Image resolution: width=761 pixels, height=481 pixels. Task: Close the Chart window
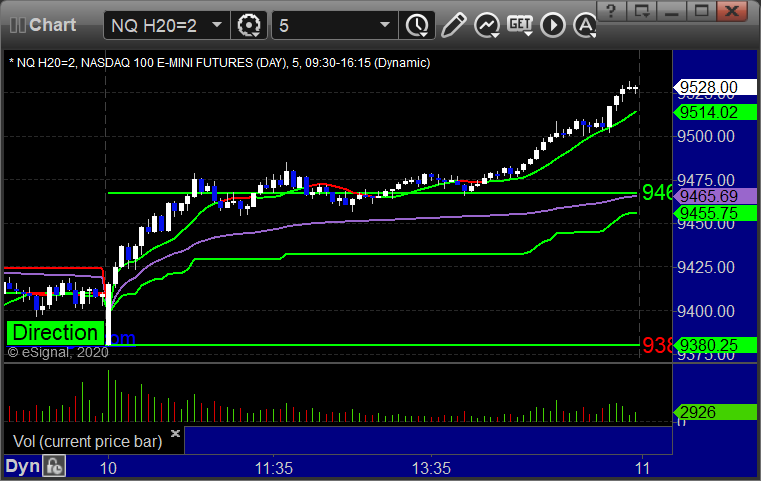[x=732, y=11]
